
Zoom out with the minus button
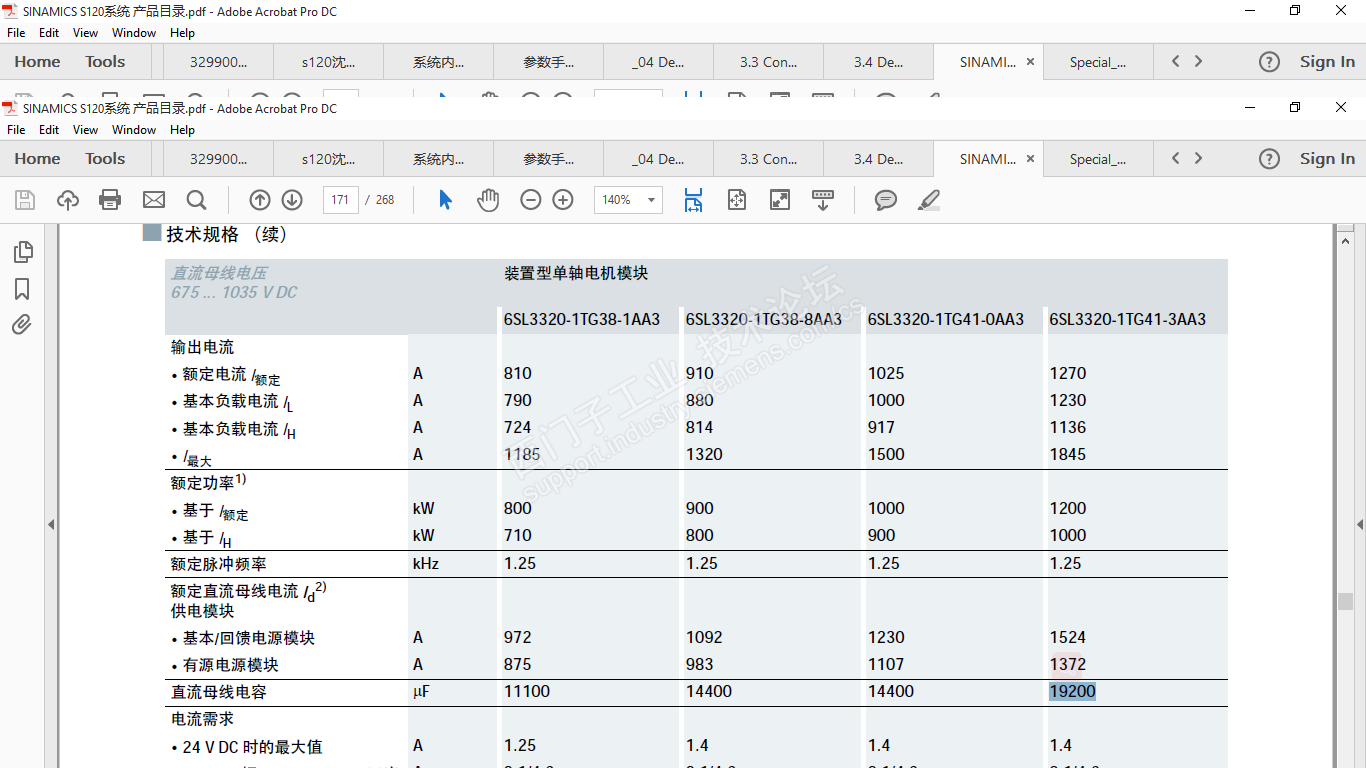tap(531, 200)
